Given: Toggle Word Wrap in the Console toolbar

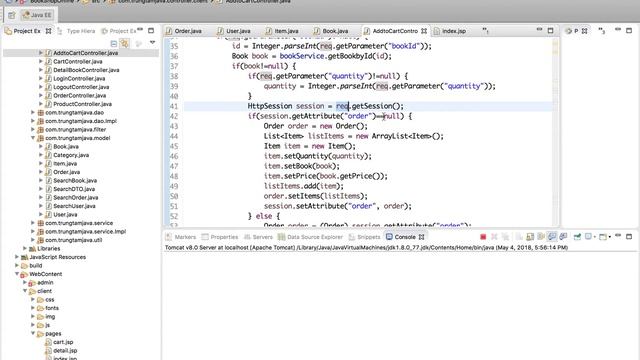Looking at the screenshot, I should tap(541, 237).
